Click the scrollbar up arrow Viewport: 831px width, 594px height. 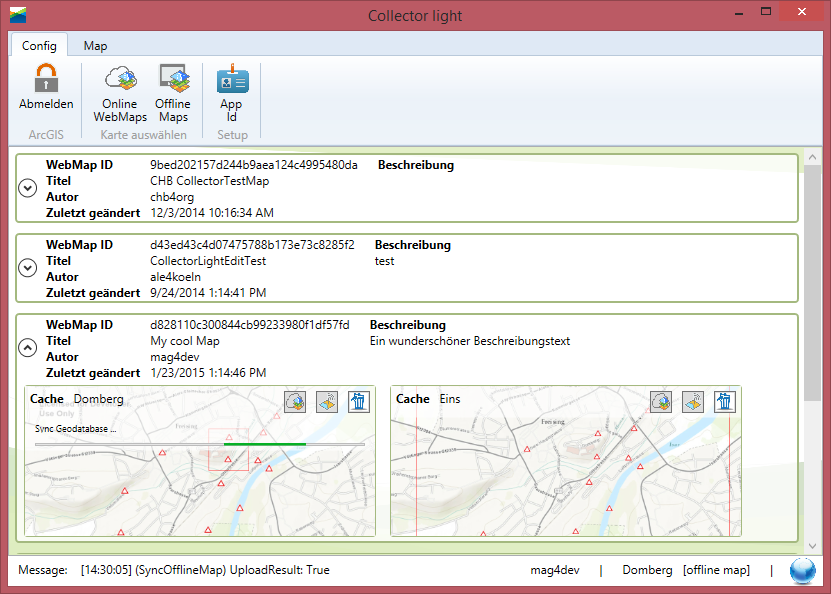tap(812, 157)
